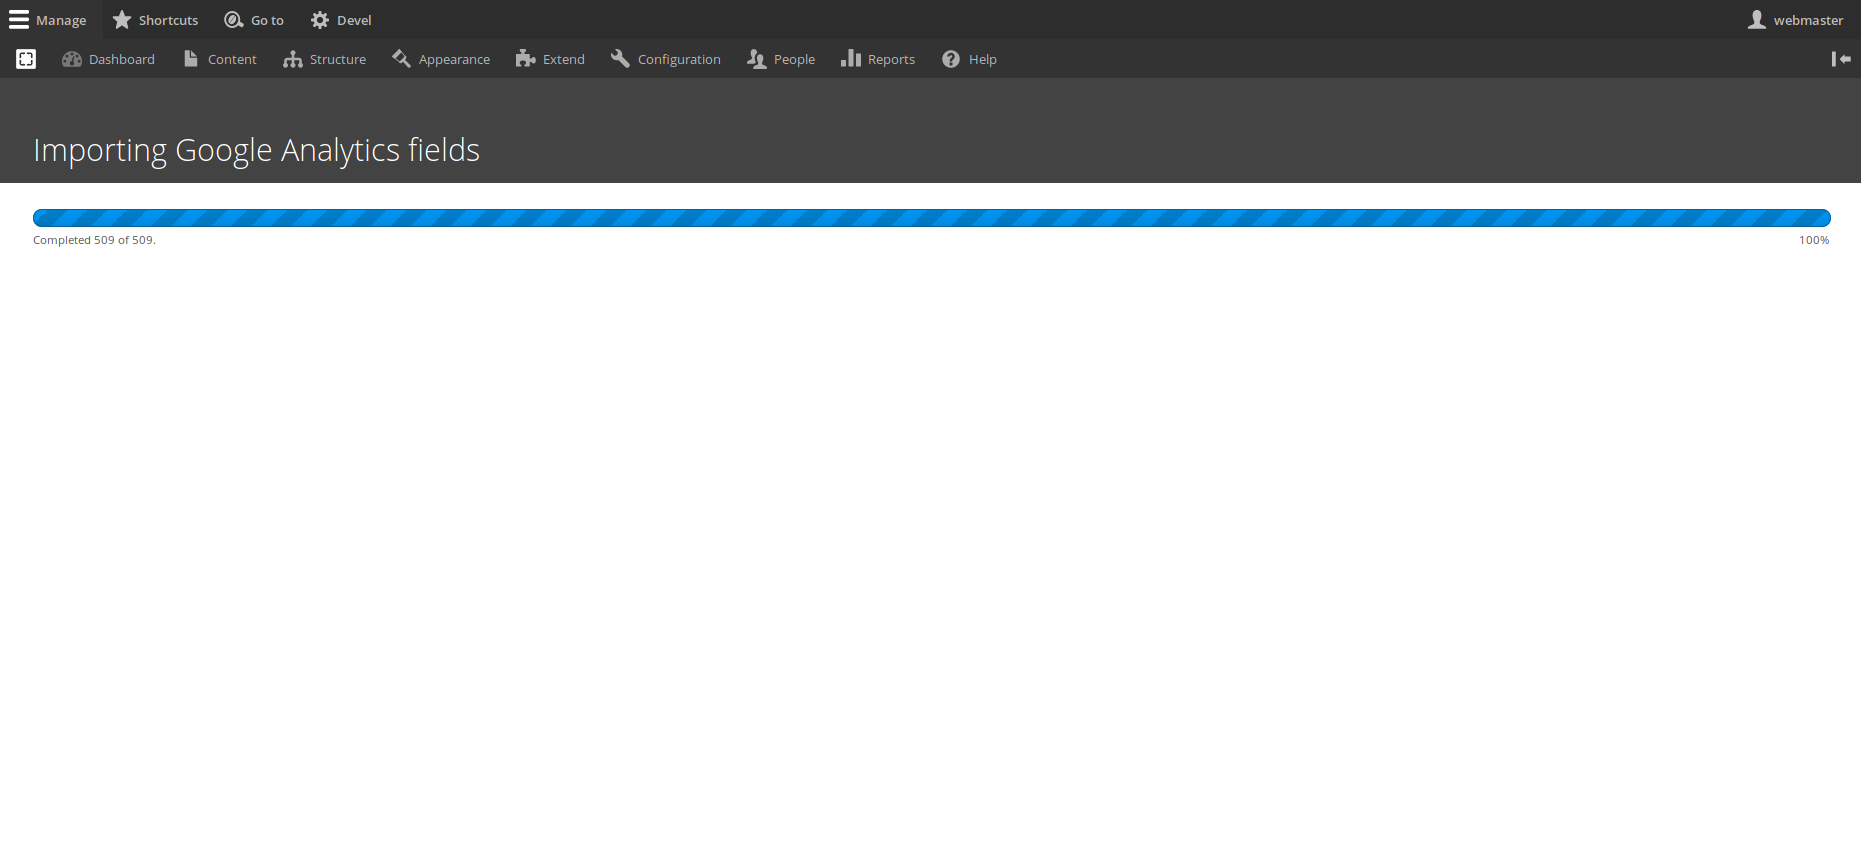Click the 100% progress percentage

pyautogui.click(x=1814, y=240)
